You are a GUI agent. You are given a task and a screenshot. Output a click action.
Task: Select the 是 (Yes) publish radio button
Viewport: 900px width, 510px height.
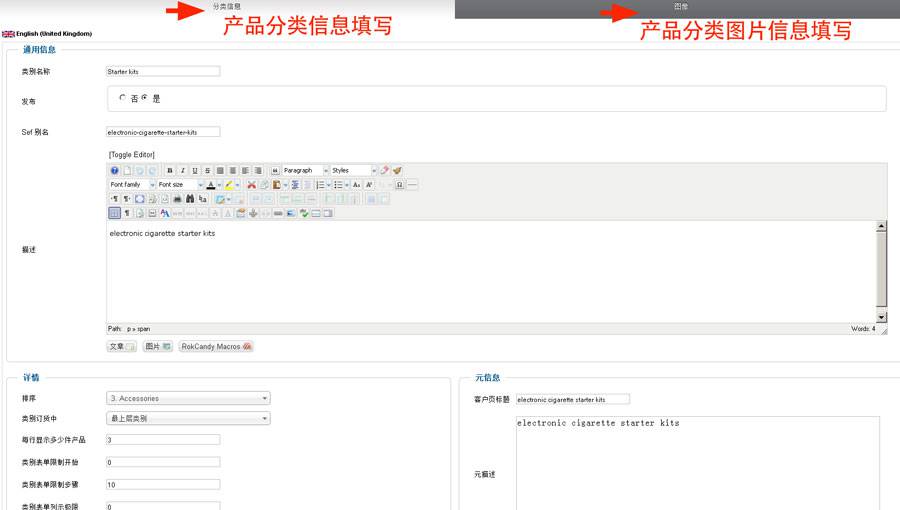pos(145,98)
